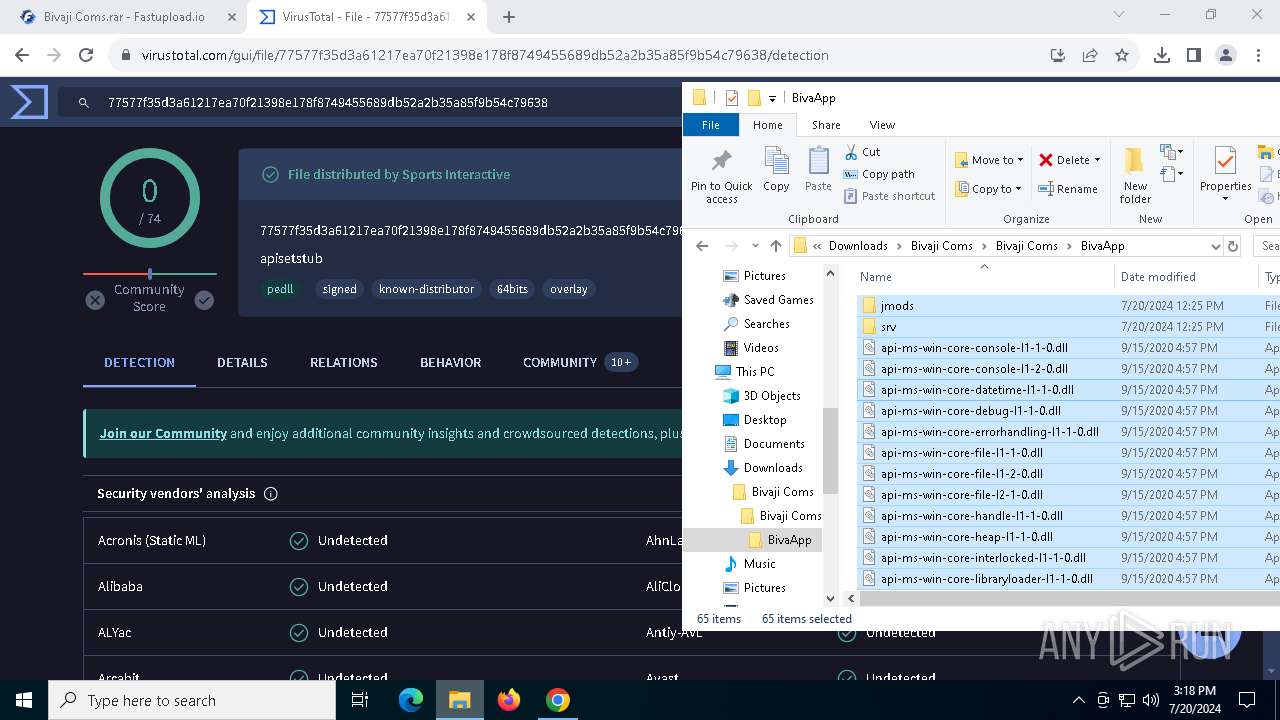
Task: Click the Join our Community link
Action: pos(163,433)
